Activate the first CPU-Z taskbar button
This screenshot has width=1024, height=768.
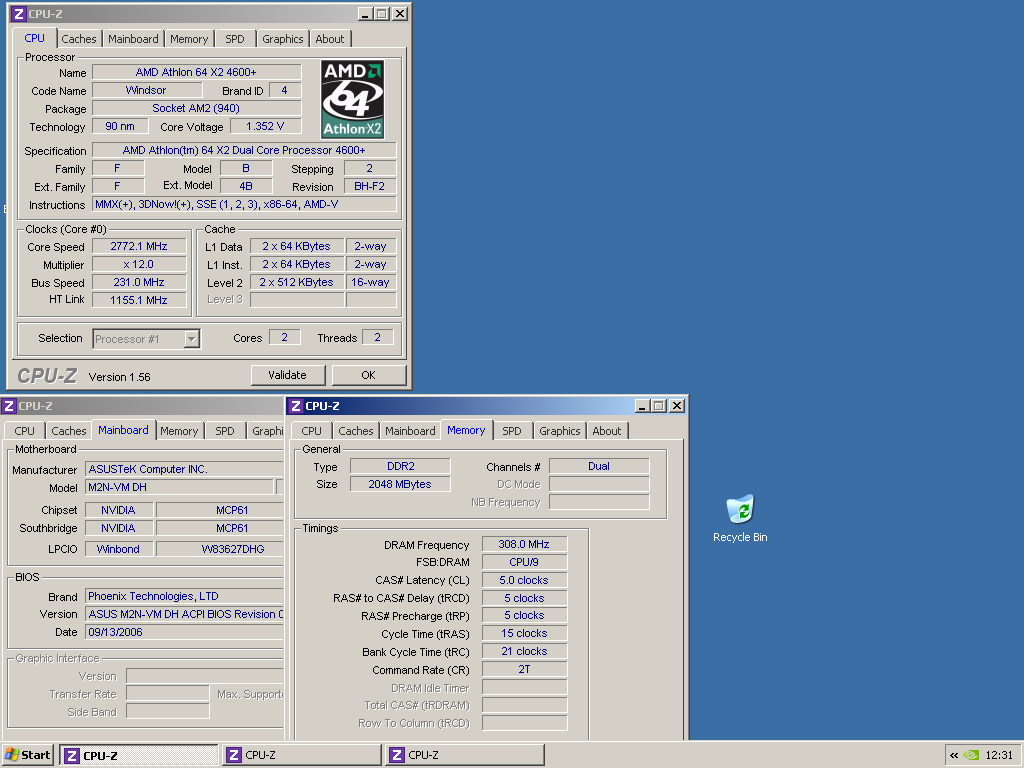pyautogui.click(x=139, y=755)
